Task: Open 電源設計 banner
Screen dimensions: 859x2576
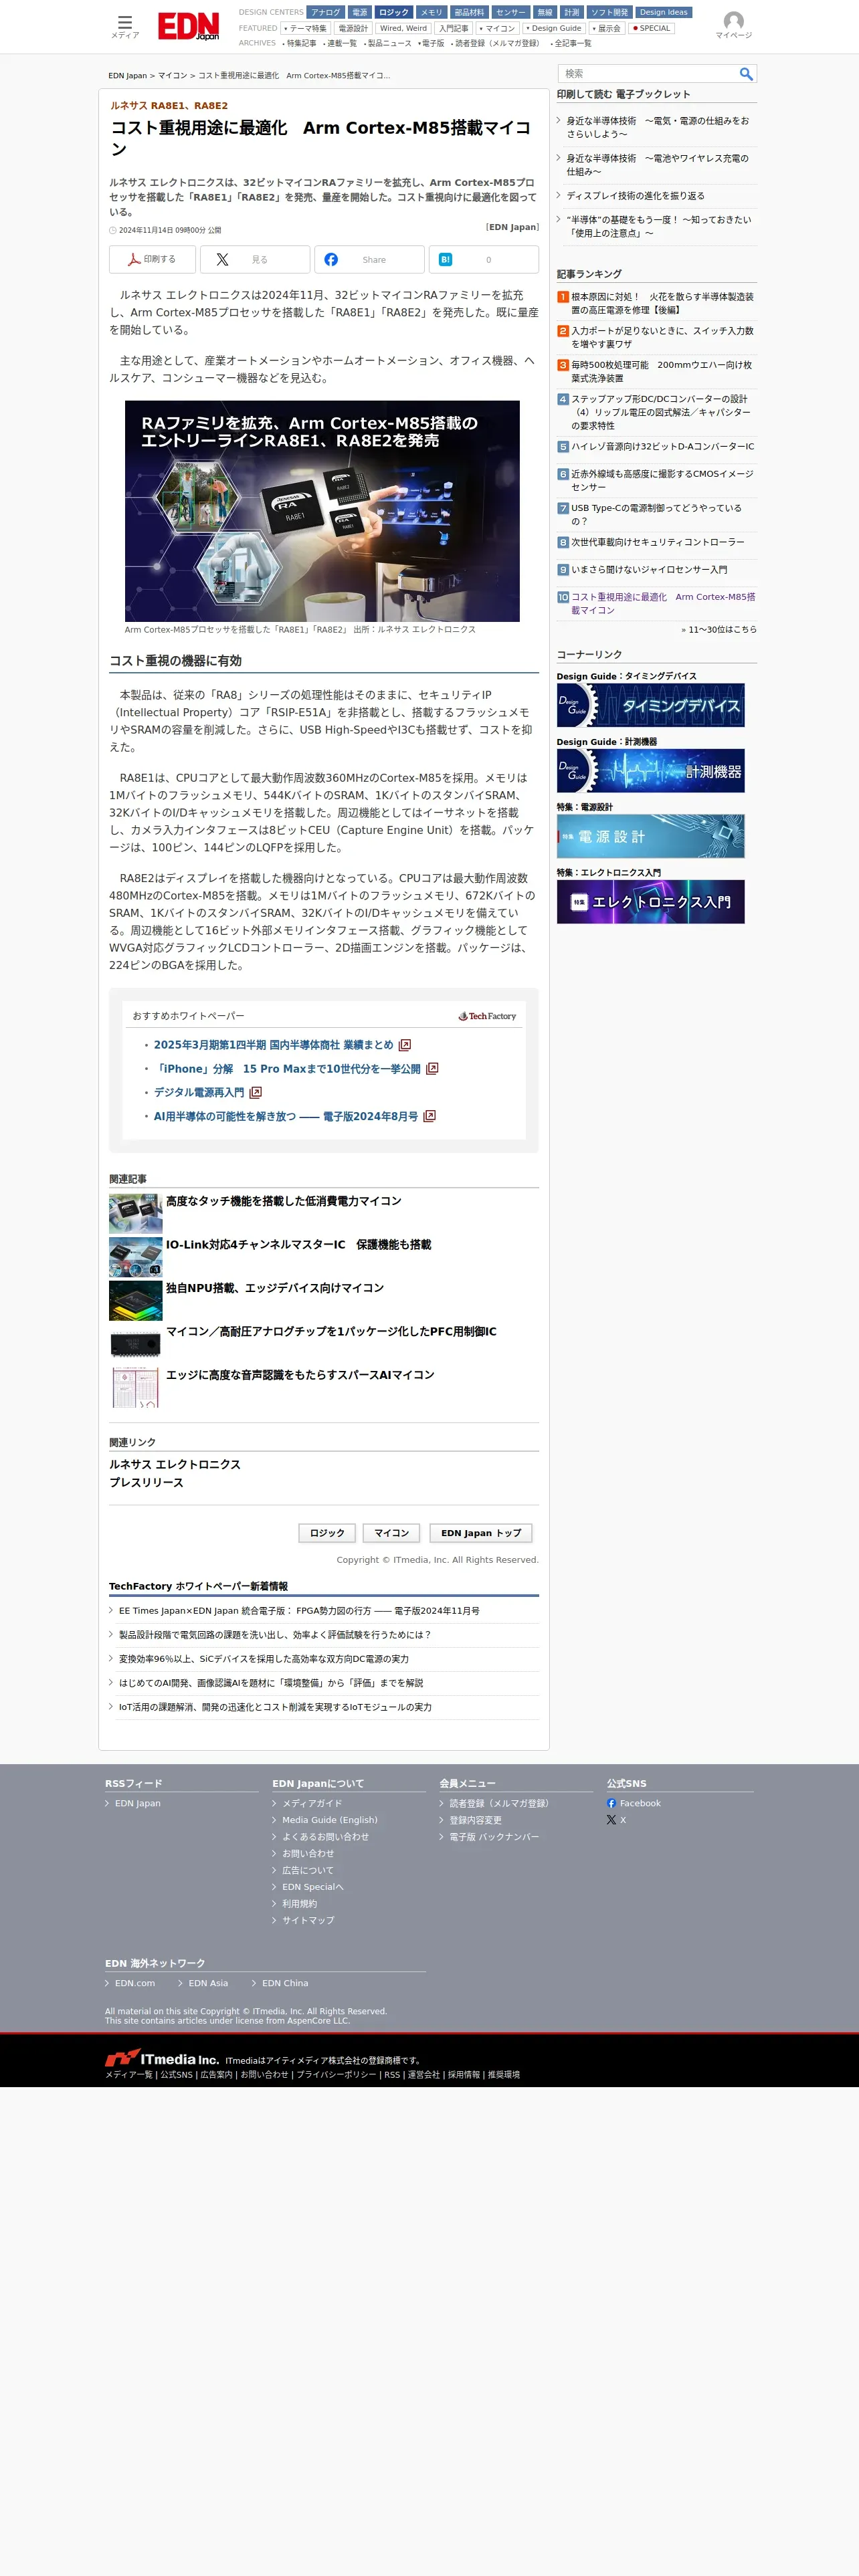Action: coord(650,836)
